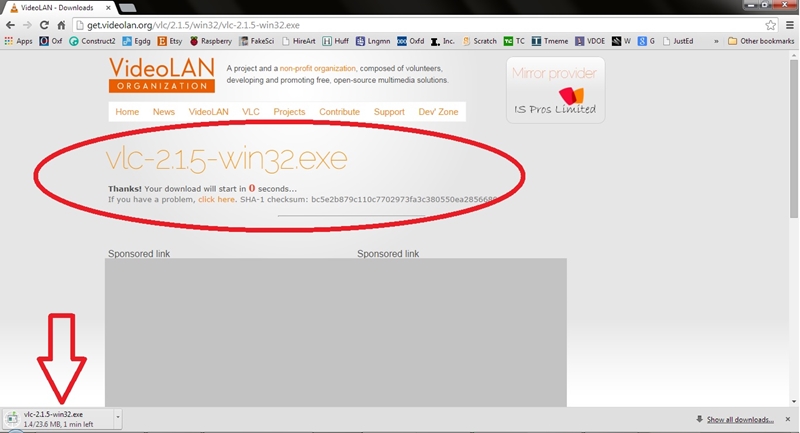Open the G bookmark
This screenshot has width=800, height=433.
coord(646,41)
